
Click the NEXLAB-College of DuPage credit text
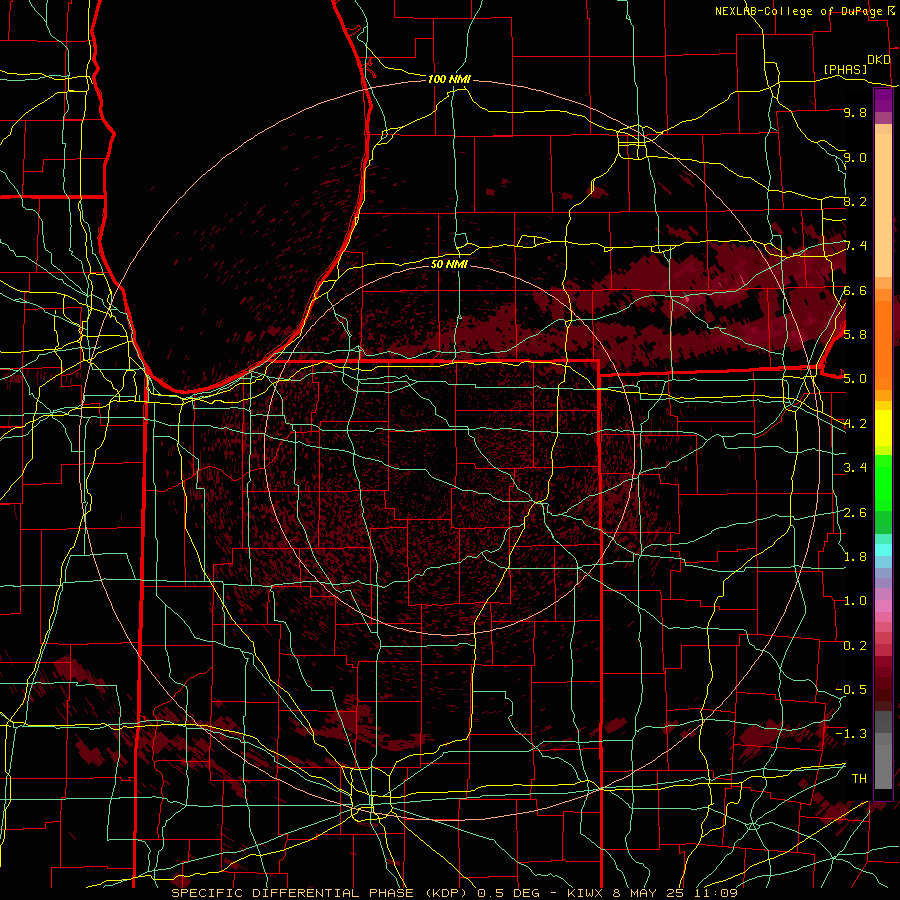(800, 11)
